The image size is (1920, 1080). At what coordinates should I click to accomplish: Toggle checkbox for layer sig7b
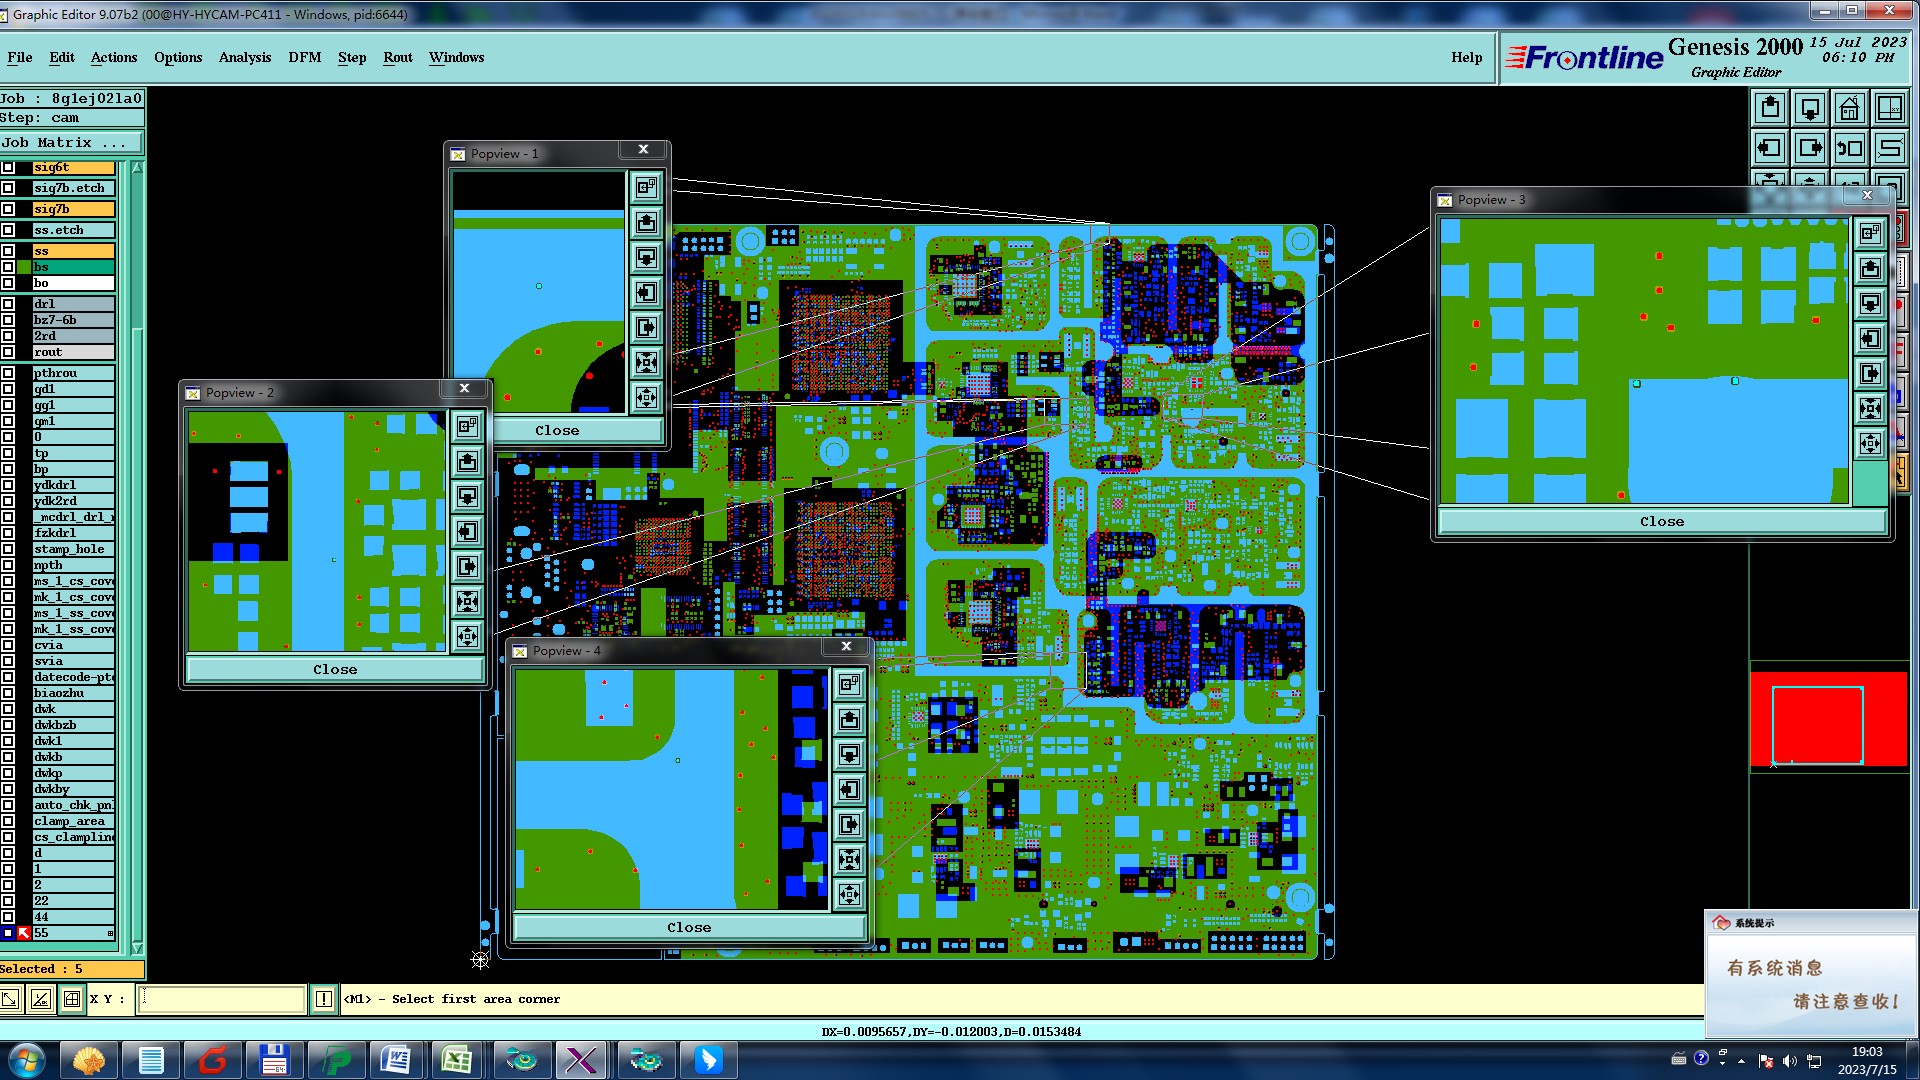8,209
